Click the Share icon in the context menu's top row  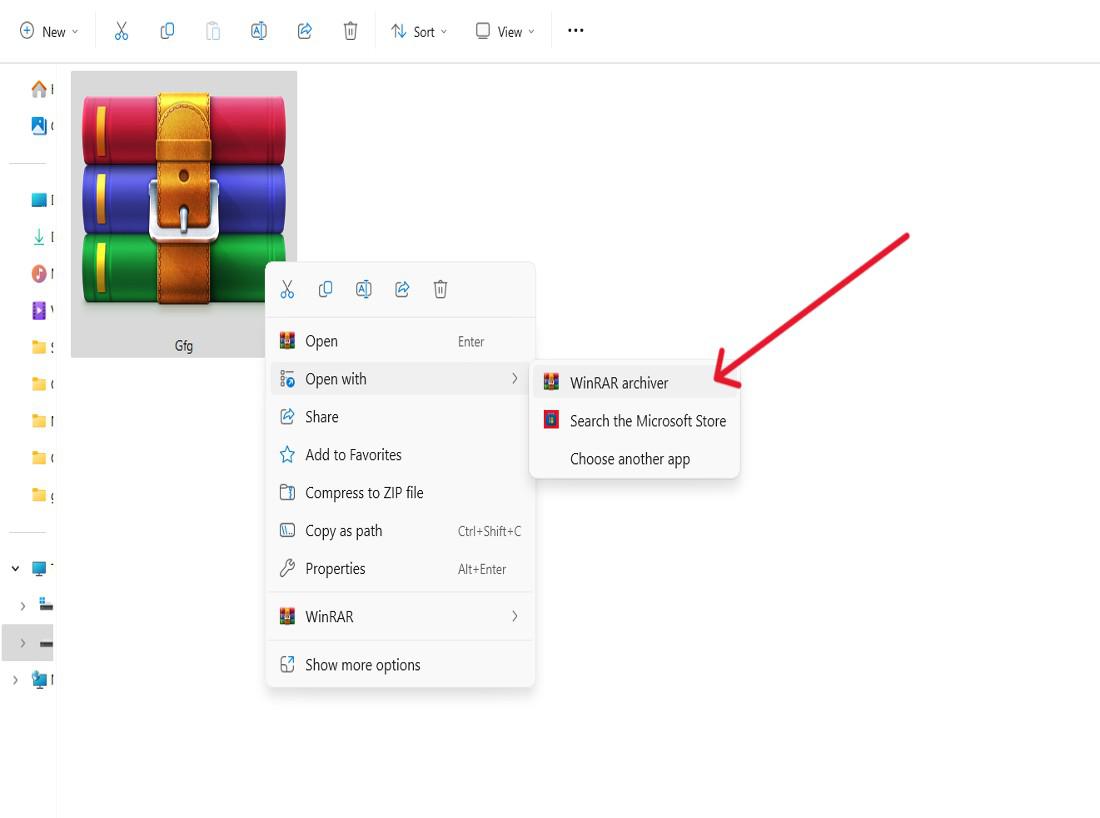402,289
